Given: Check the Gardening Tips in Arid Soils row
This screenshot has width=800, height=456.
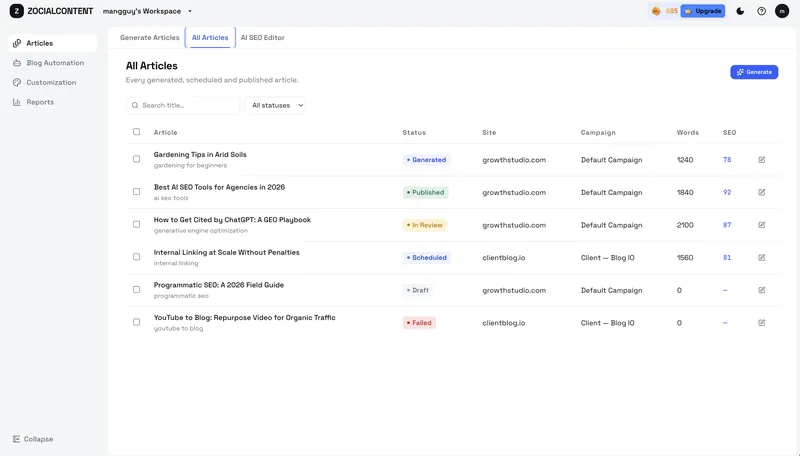Looking at the screenshot, I should [x=136, y=159].
